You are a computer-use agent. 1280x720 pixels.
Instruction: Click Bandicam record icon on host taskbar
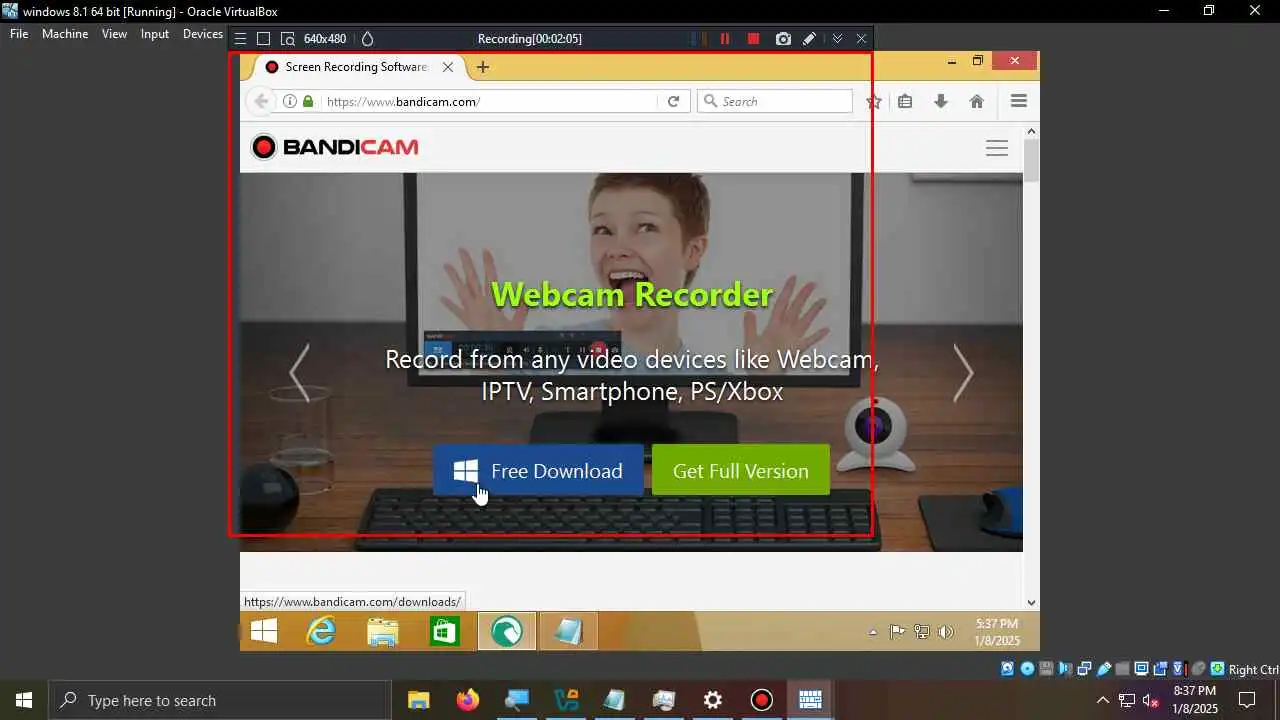click(762, 700)
